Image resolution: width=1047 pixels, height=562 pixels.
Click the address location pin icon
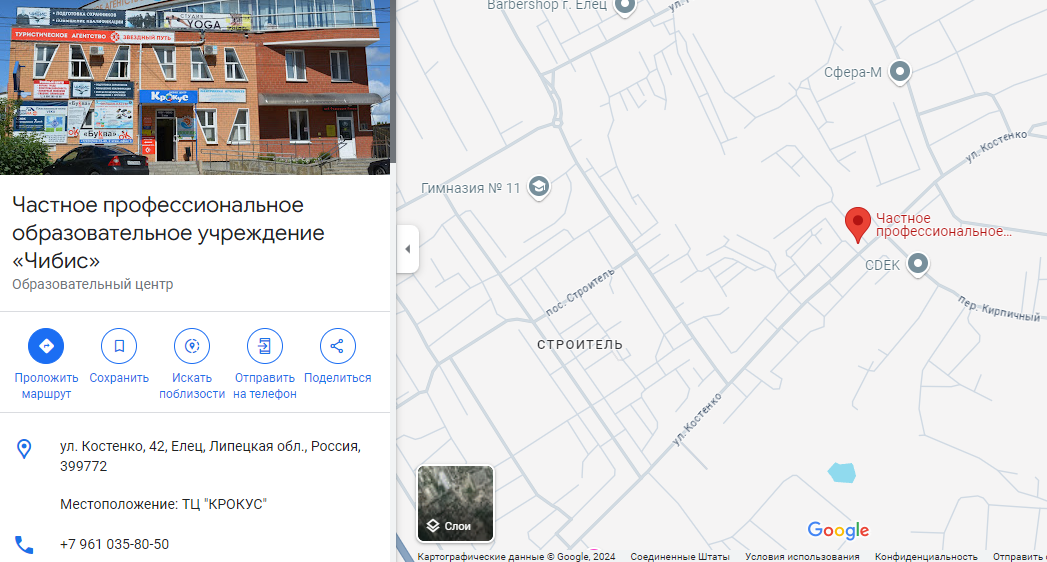24,449
